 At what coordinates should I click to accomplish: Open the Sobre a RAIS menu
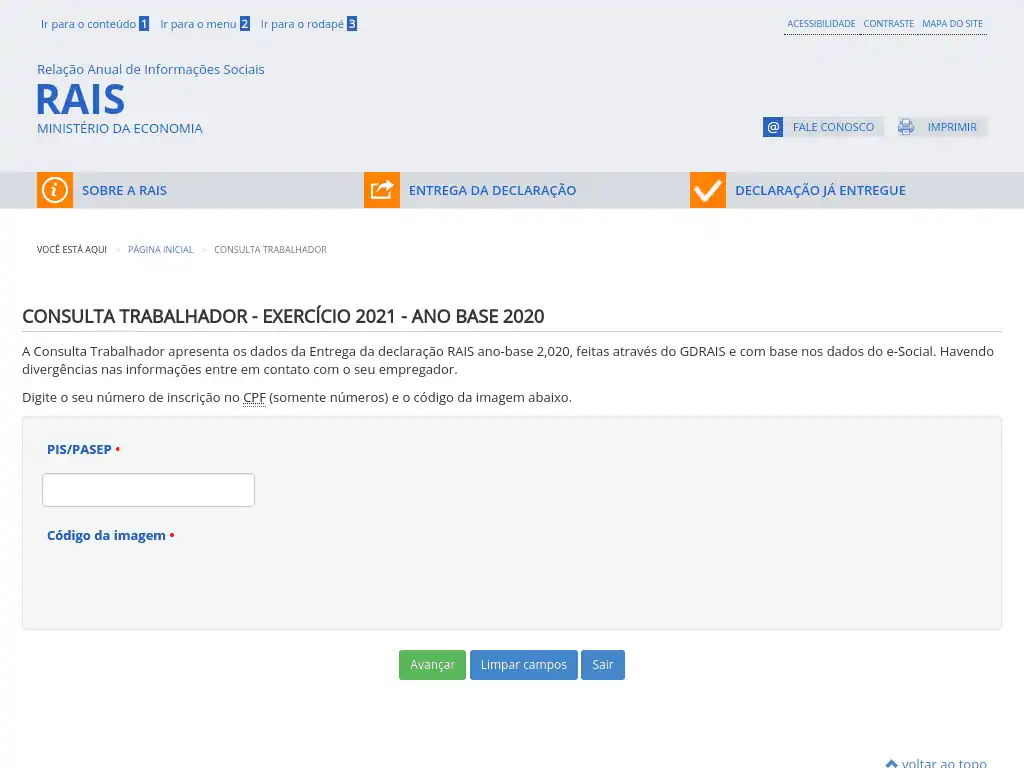tap(124, 190)
